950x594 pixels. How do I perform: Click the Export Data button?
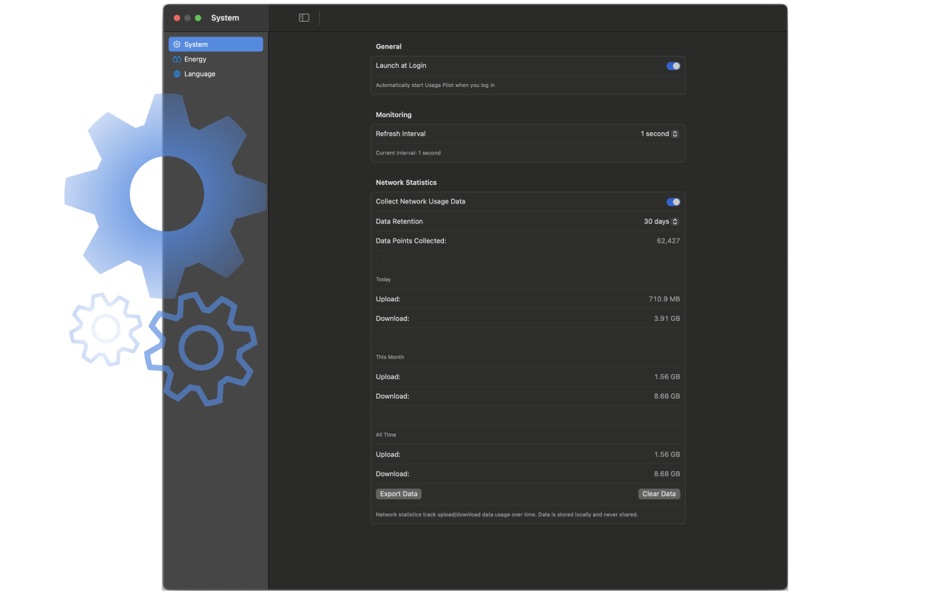coord(398,493)
